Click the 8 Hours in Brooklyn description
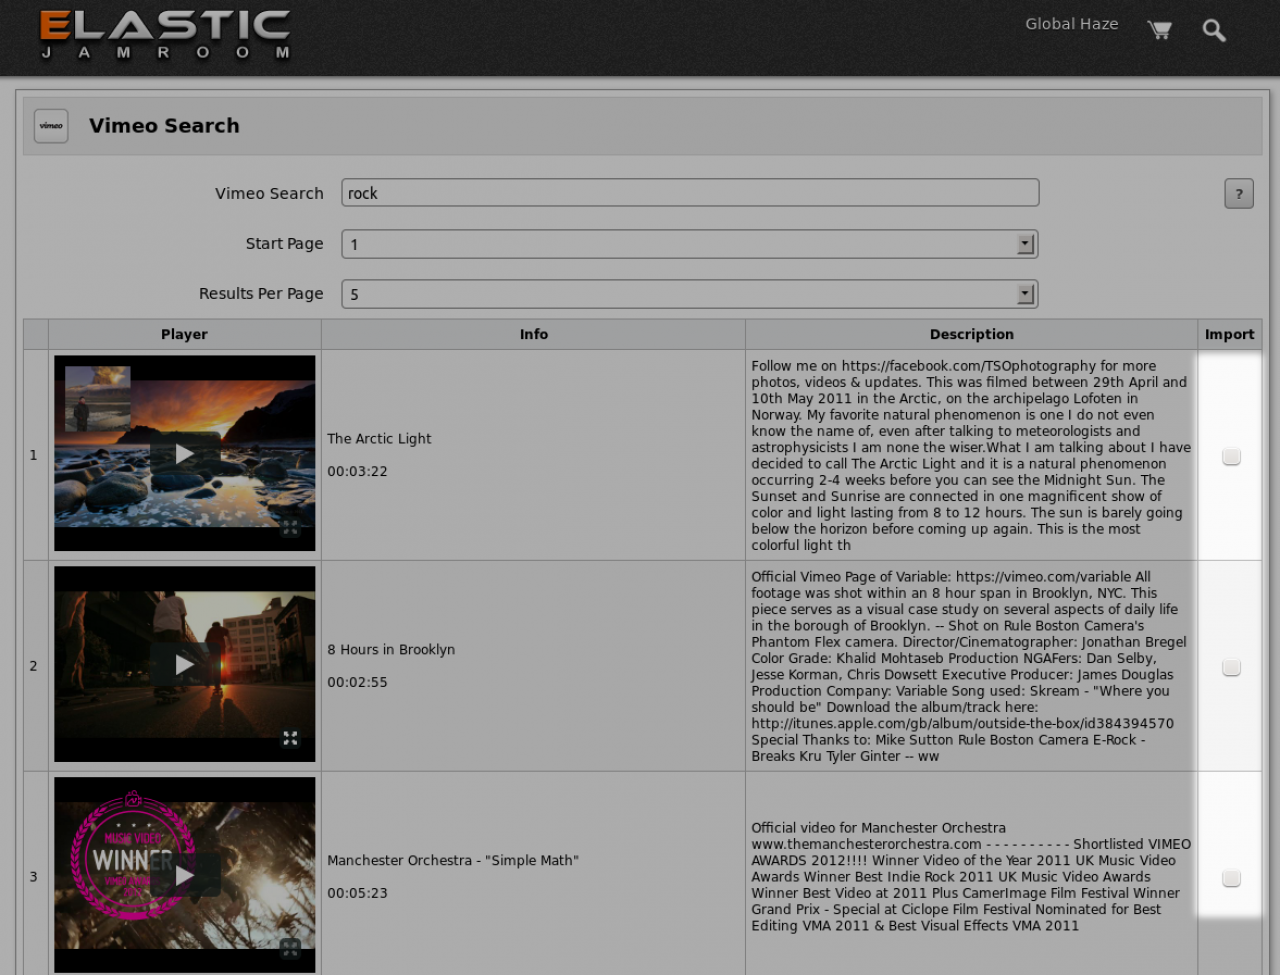This screenshot has width=1280, height=975. 970,666
